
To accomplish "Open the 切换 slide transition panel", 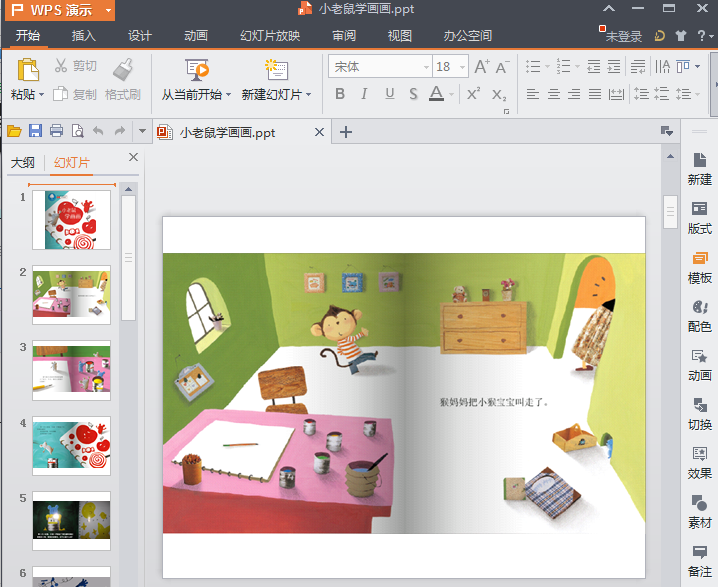I will tap(700, 413).
